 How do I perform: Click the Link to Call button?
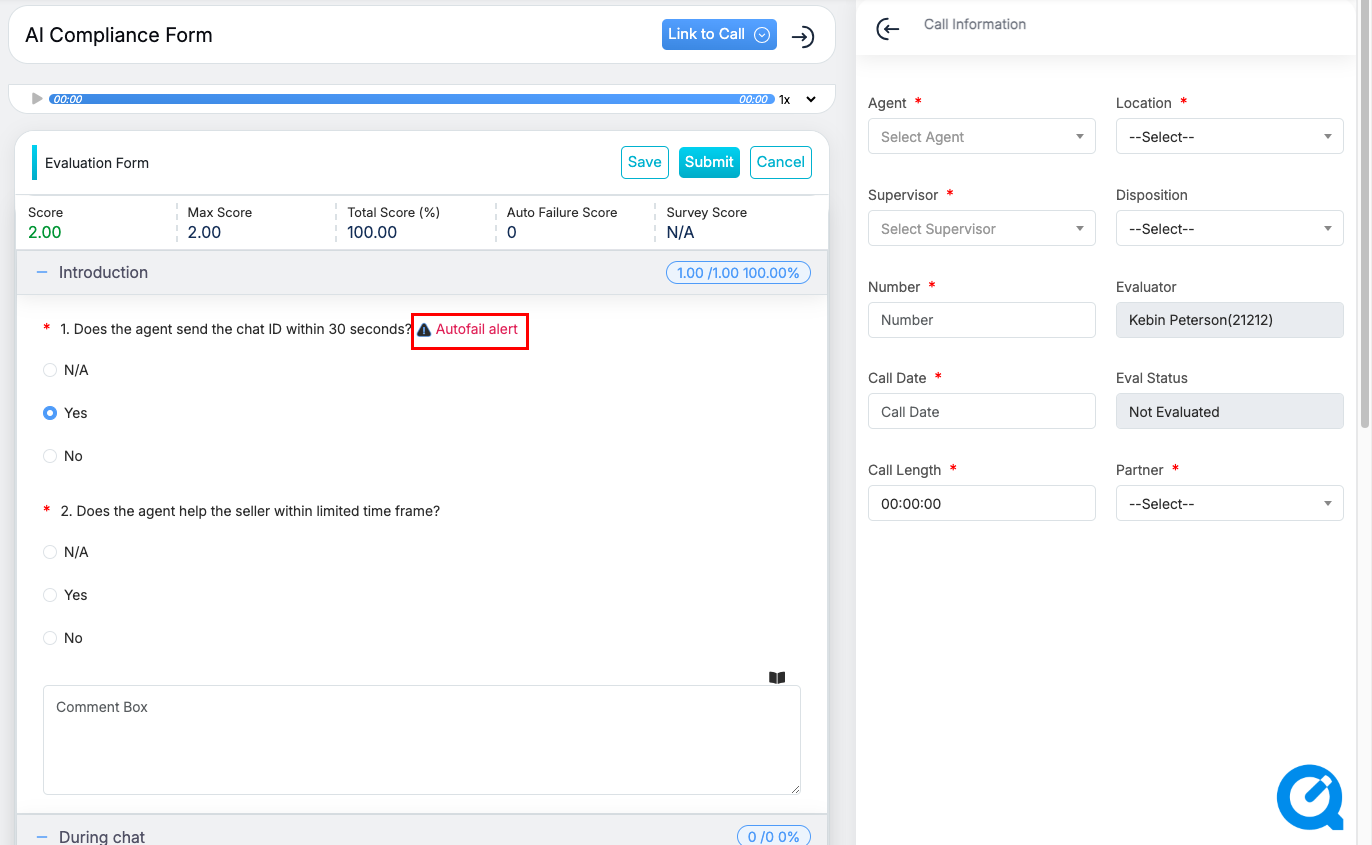pos(718,34)
